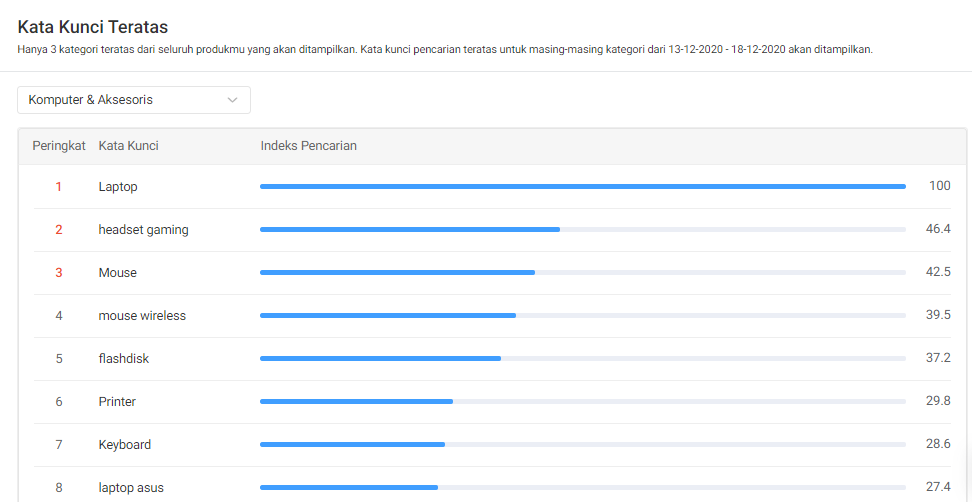972x502 pixels.
Task: Click the flashdisk search index bar
Action: [583, 358]
